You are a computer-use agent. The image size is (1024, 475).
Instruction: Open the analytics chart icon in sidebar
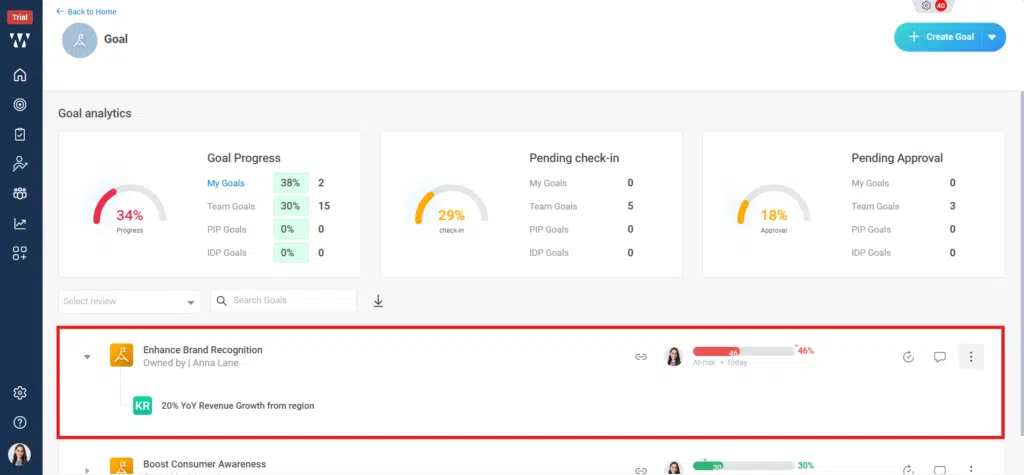[x=20, y=224]
